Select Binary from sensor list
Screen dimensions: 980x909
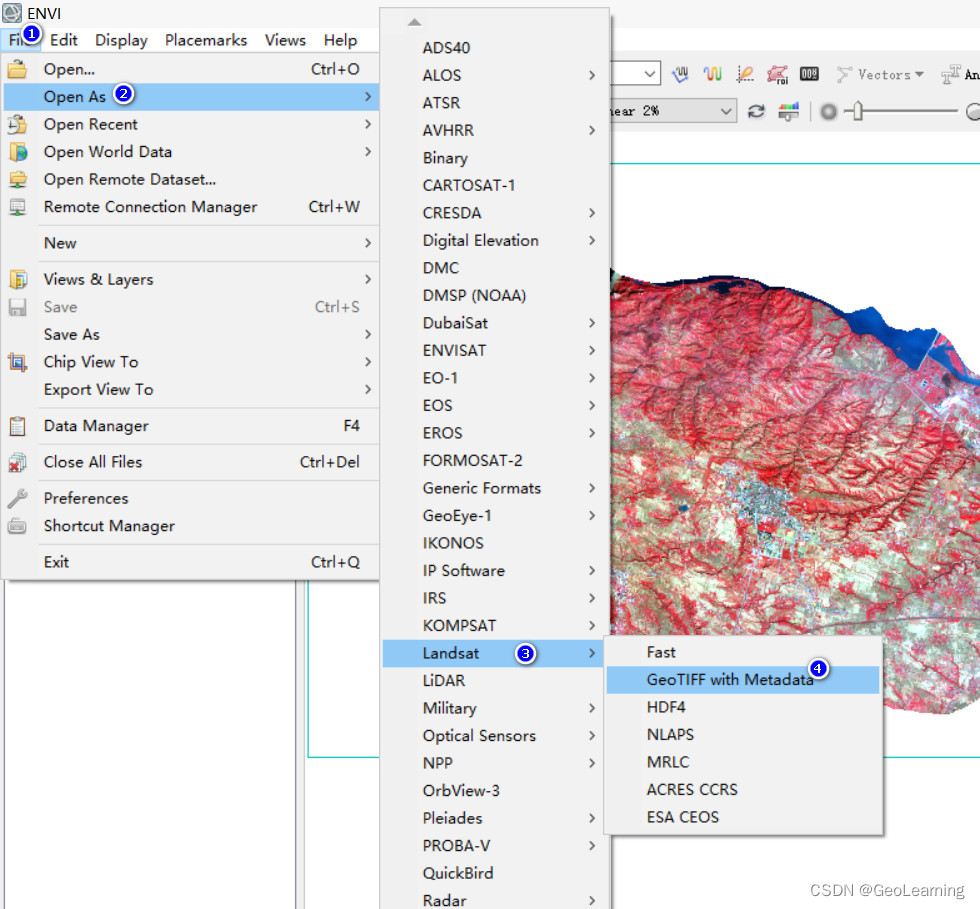pos(494,158)
